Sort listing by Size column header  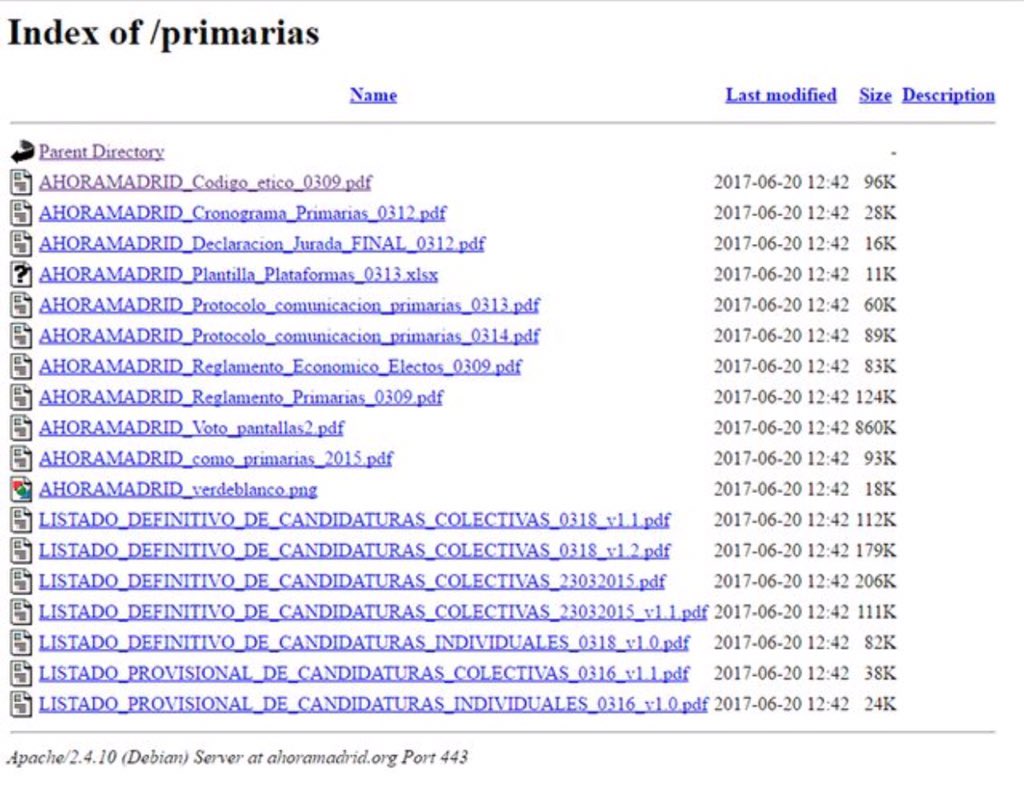pyautogui.click(x=875, y=95)
